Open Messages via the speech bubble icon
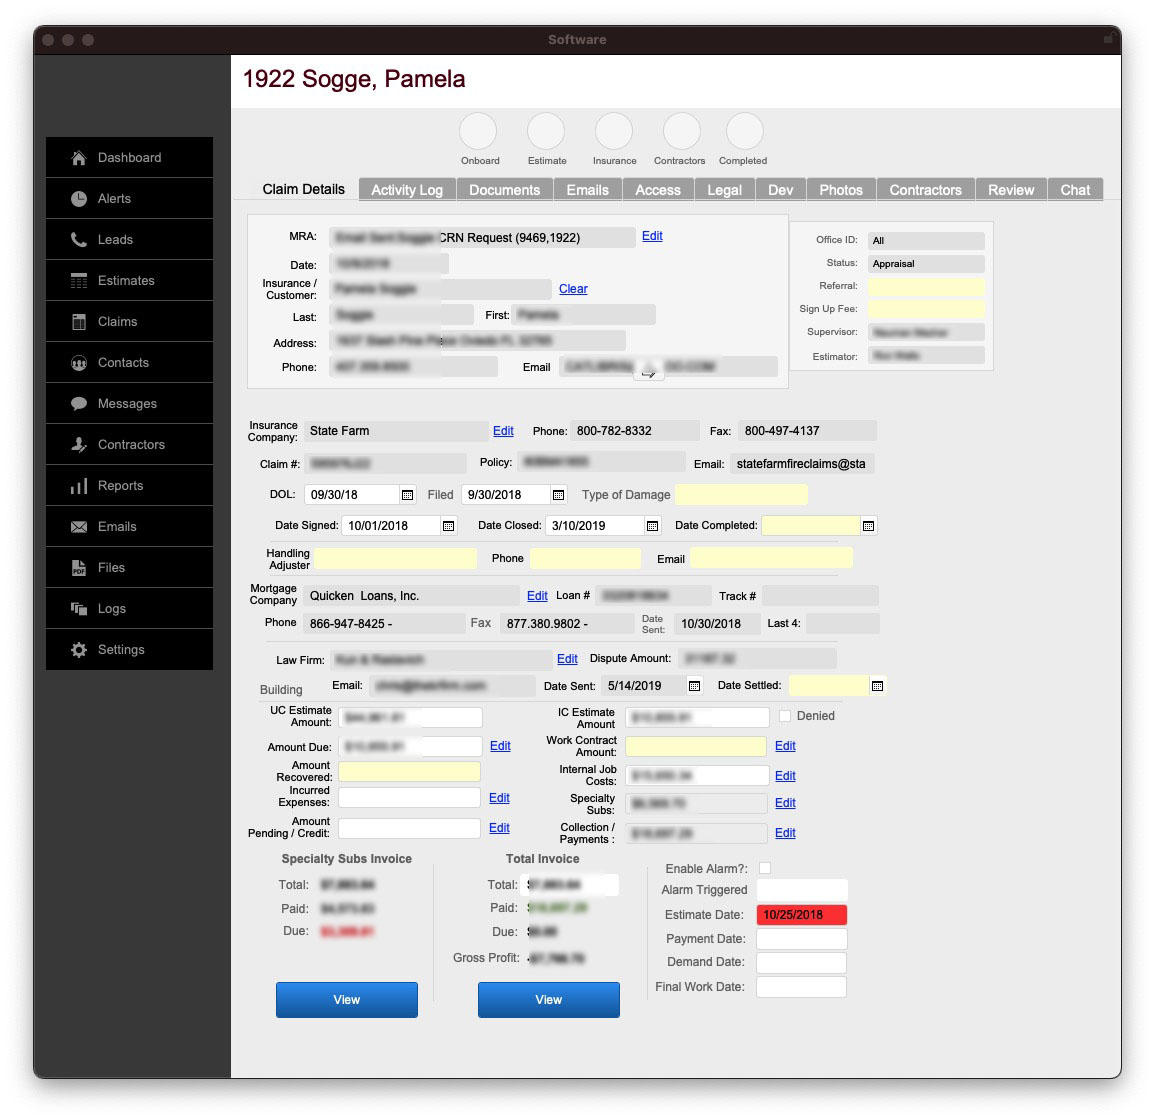This screenshot has width=1155, height=1120. click(79, 404)
